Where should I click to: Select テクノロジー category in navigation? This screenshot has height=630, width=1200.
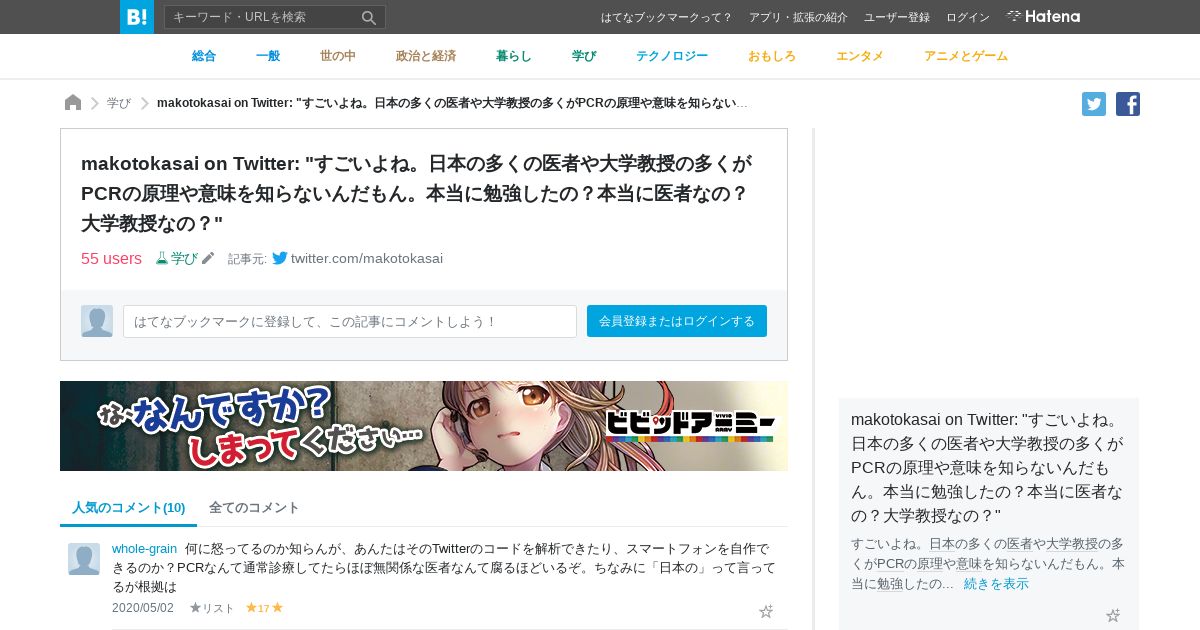[672, 56]
